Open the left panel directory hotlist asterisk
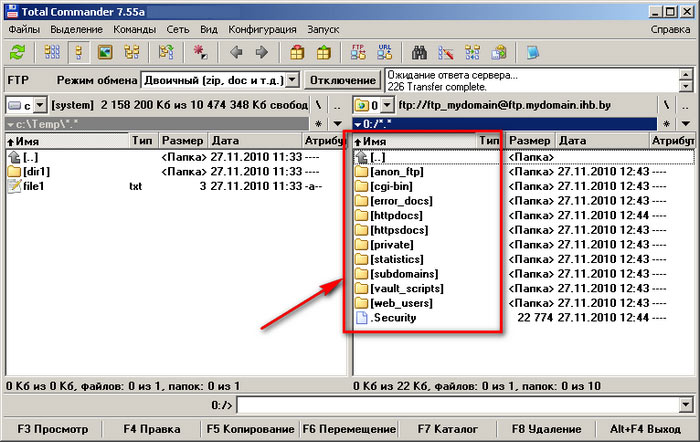This screenshot has height=442, width=700. coord(318,124)
